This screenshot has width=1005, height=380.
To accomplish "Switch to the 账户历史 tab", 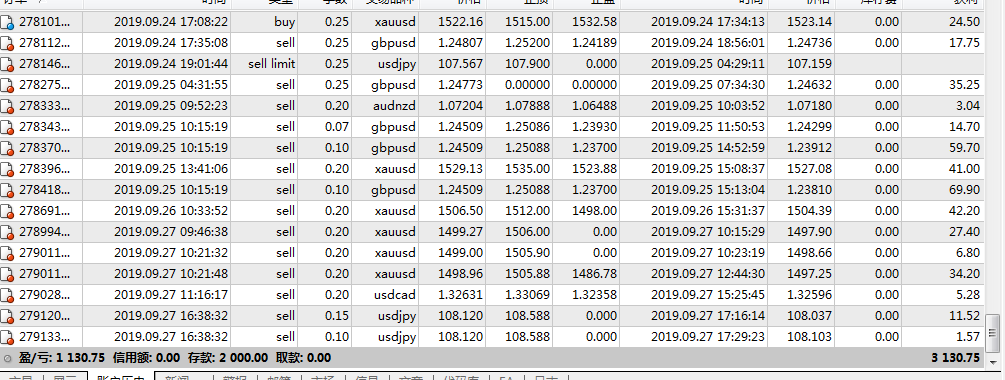I will pos(120,377).
